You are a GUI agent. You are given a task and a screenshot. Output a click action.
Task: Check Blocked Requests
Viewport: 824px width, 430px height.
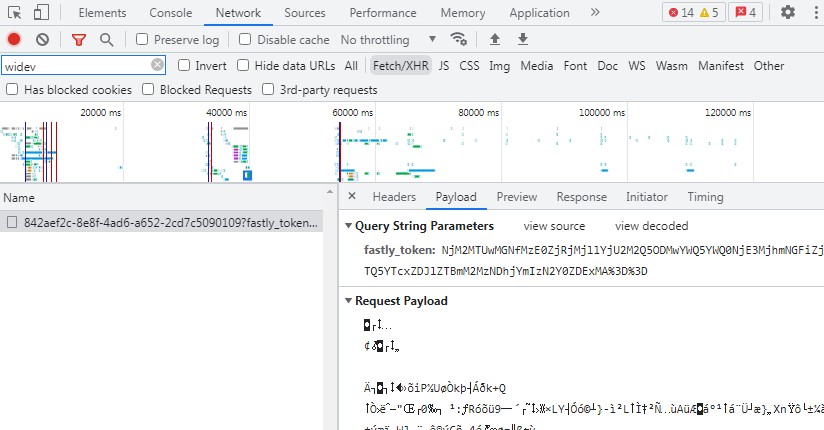(x=148, y=89)
